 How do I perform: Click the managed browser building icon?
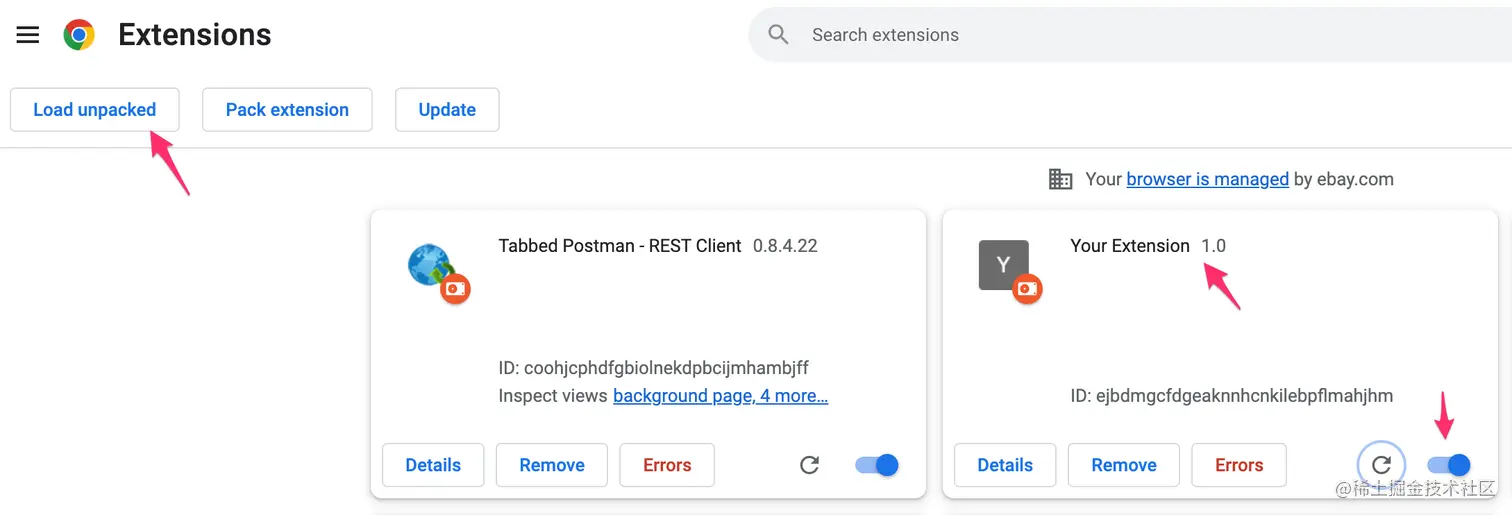click(x=1060, y=179)
